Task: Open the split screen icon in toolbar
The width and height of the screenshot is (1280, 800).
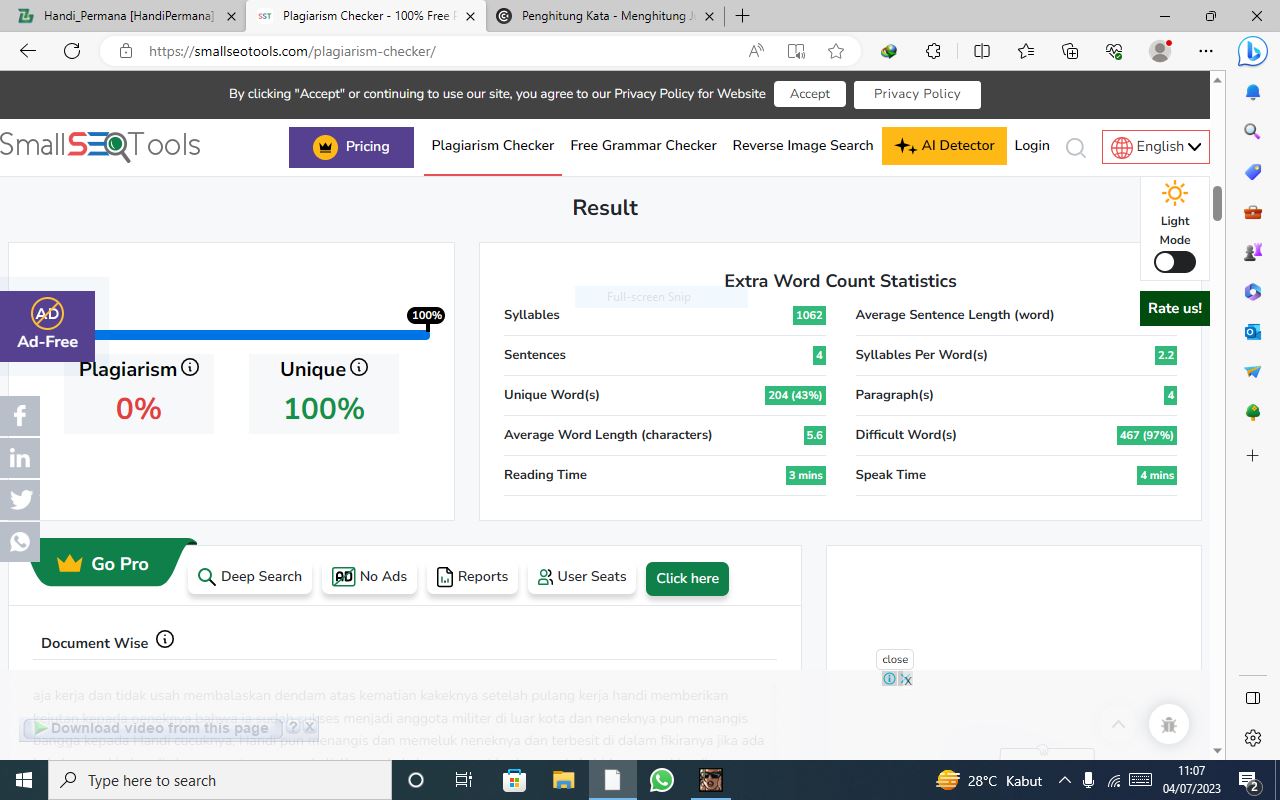Action: (982, 51)
